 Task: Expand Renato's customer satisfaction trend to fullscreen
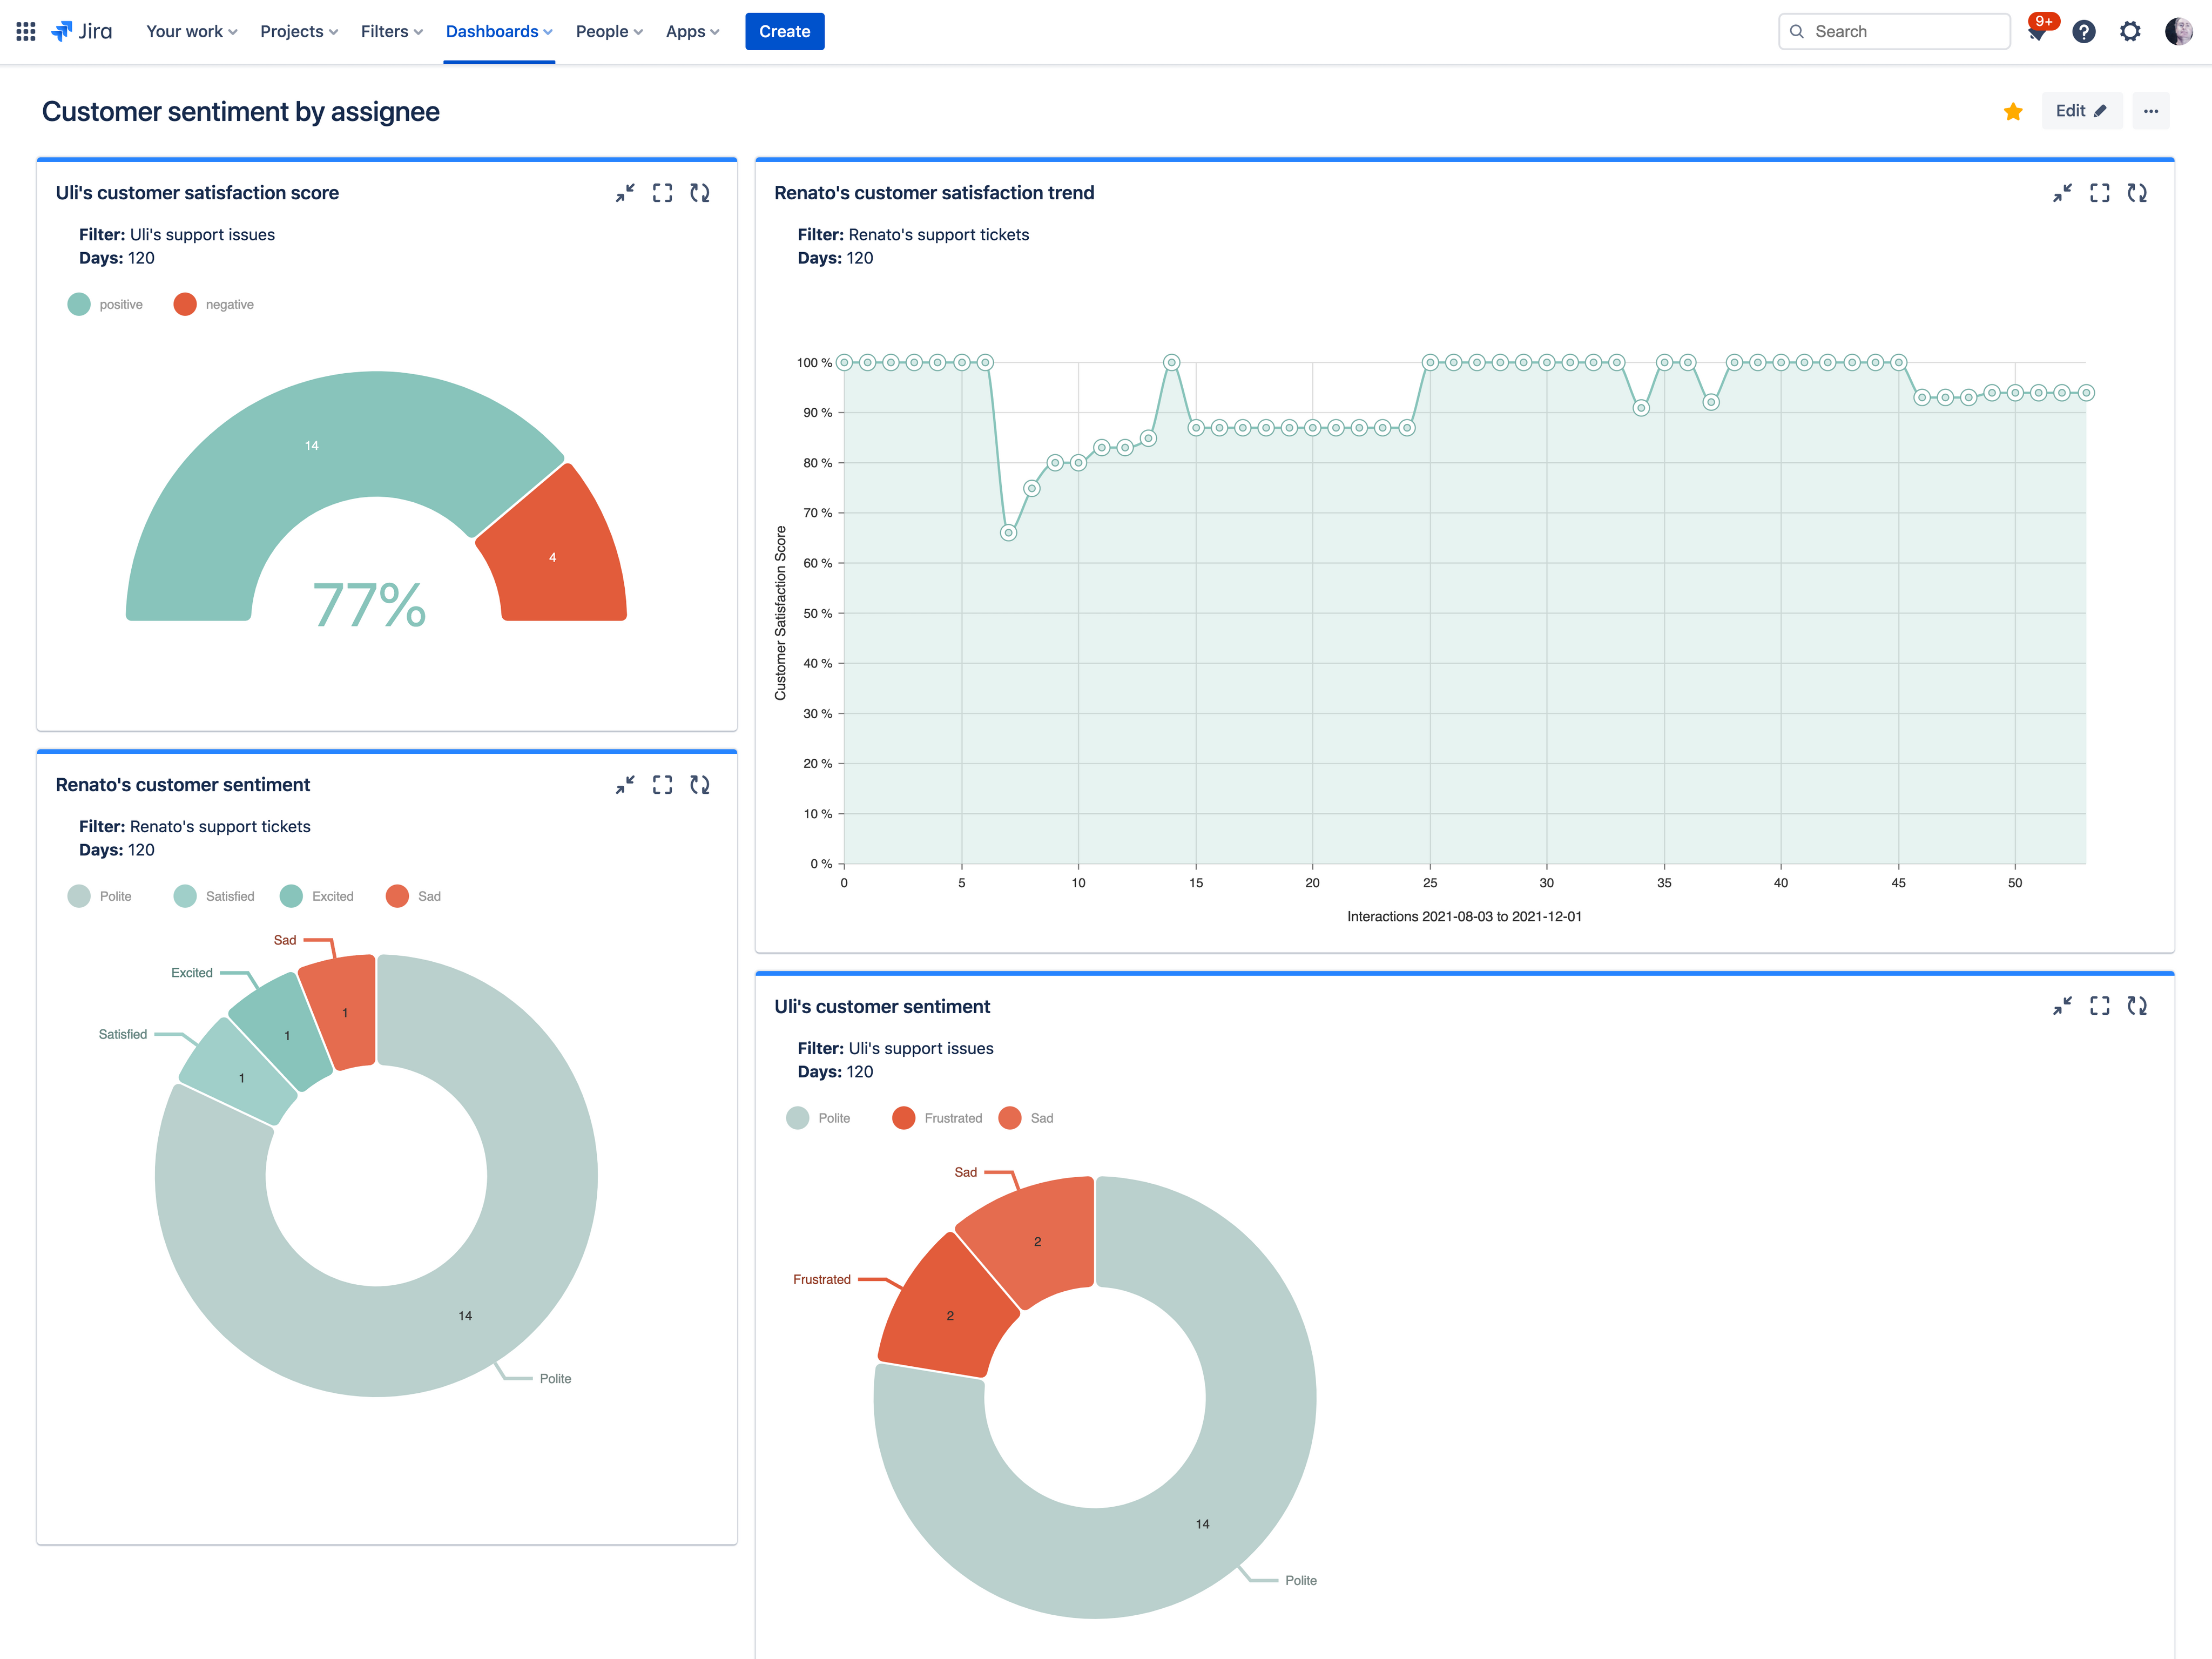[2100, 193]
